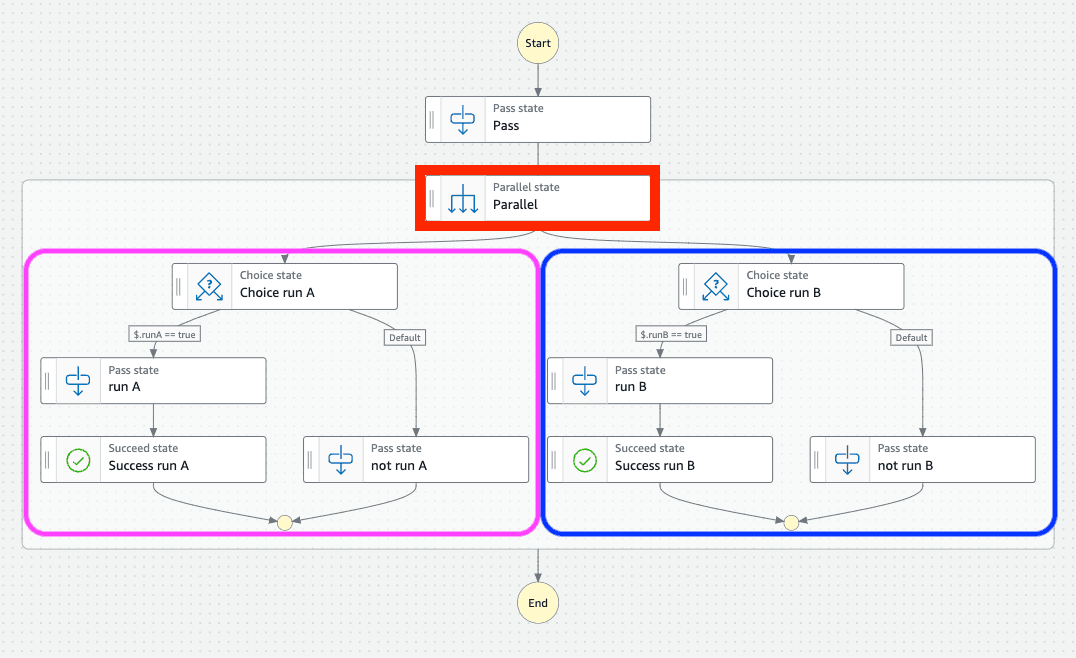Click the run B pass icon
Viewport: 1076px width, 658px height.
click(585, 381)
